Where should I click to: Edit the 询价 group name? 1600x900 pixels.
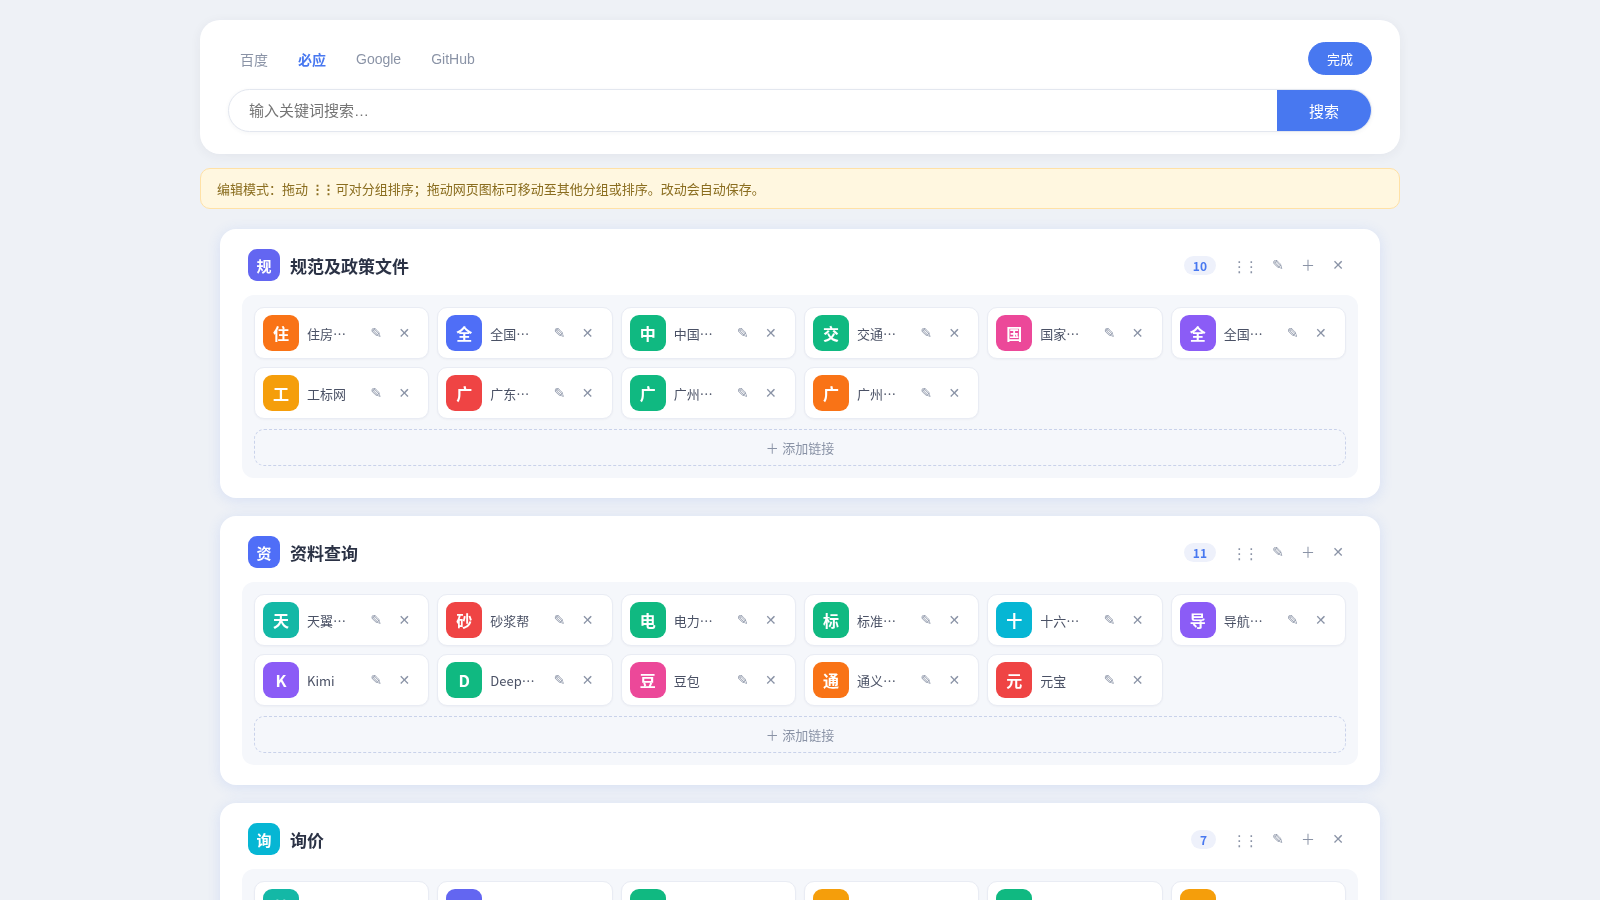click(1278, 839)
